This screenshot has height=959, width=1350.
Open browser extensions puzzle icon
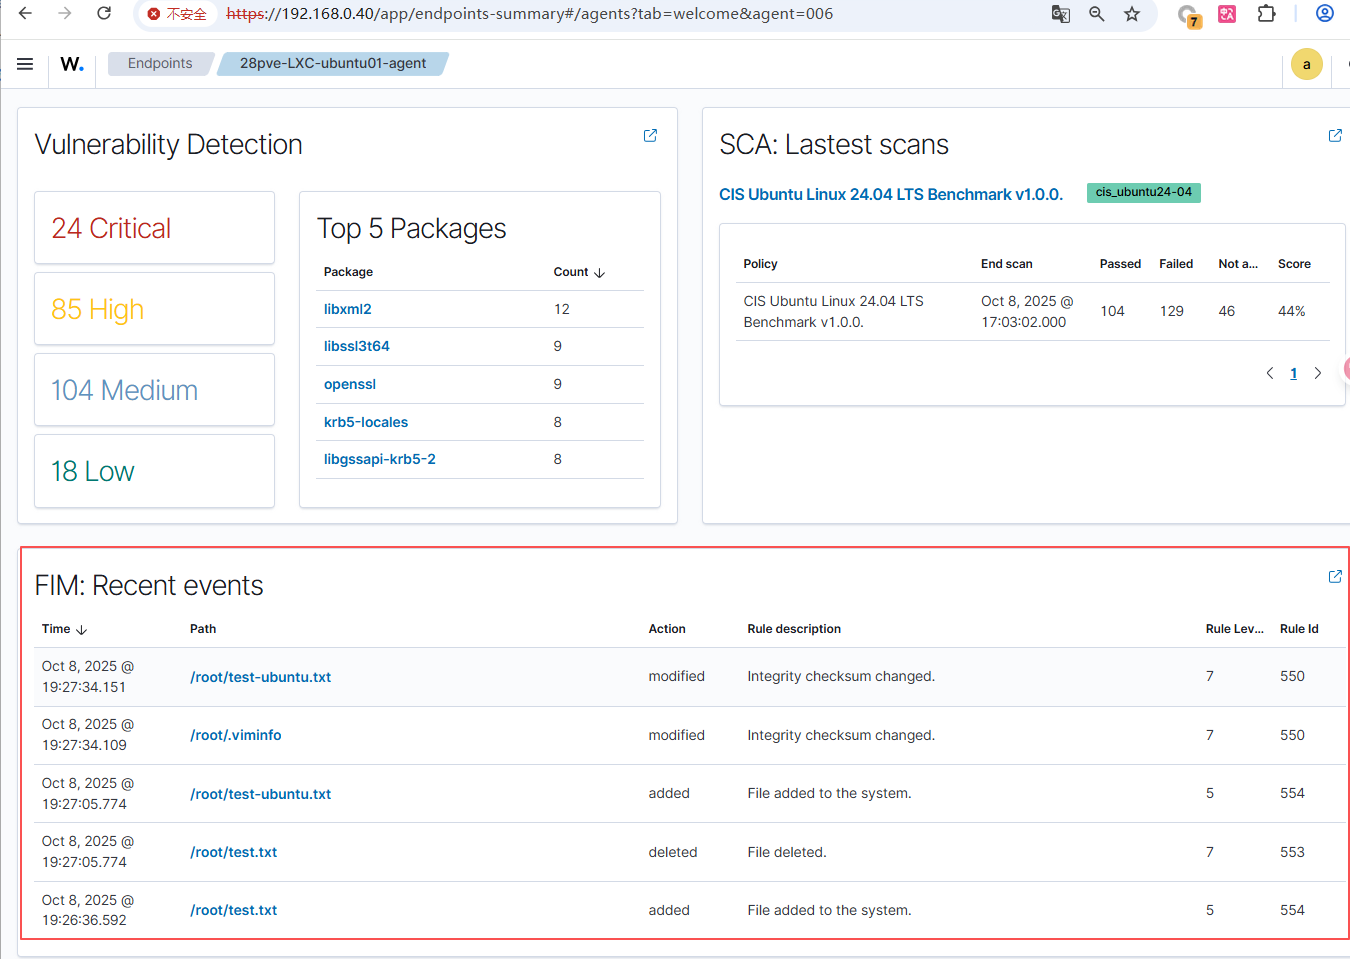click(1266, 14)
